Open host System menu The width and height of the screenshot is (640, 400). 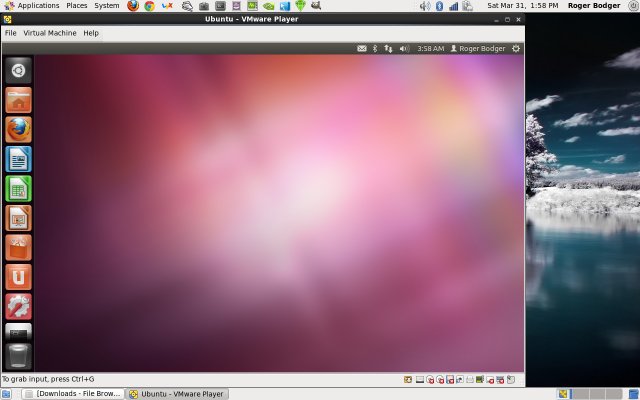coord(107,6)
